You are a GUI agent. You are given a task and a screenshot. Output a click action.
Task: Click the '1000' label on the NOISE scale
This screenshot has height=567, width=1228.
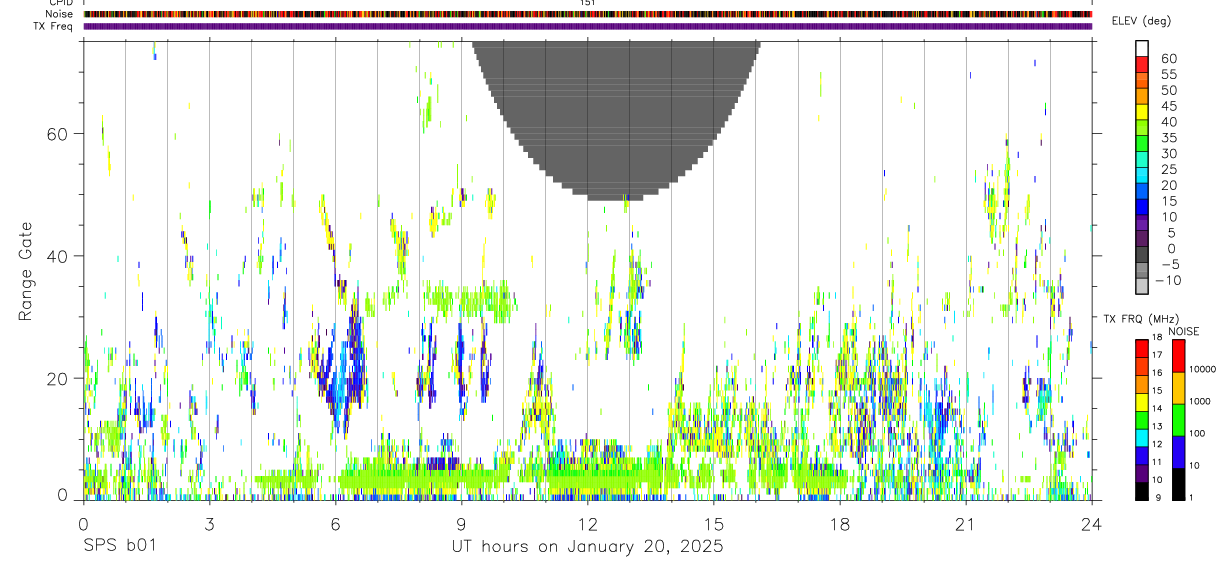coord(1200,401)
